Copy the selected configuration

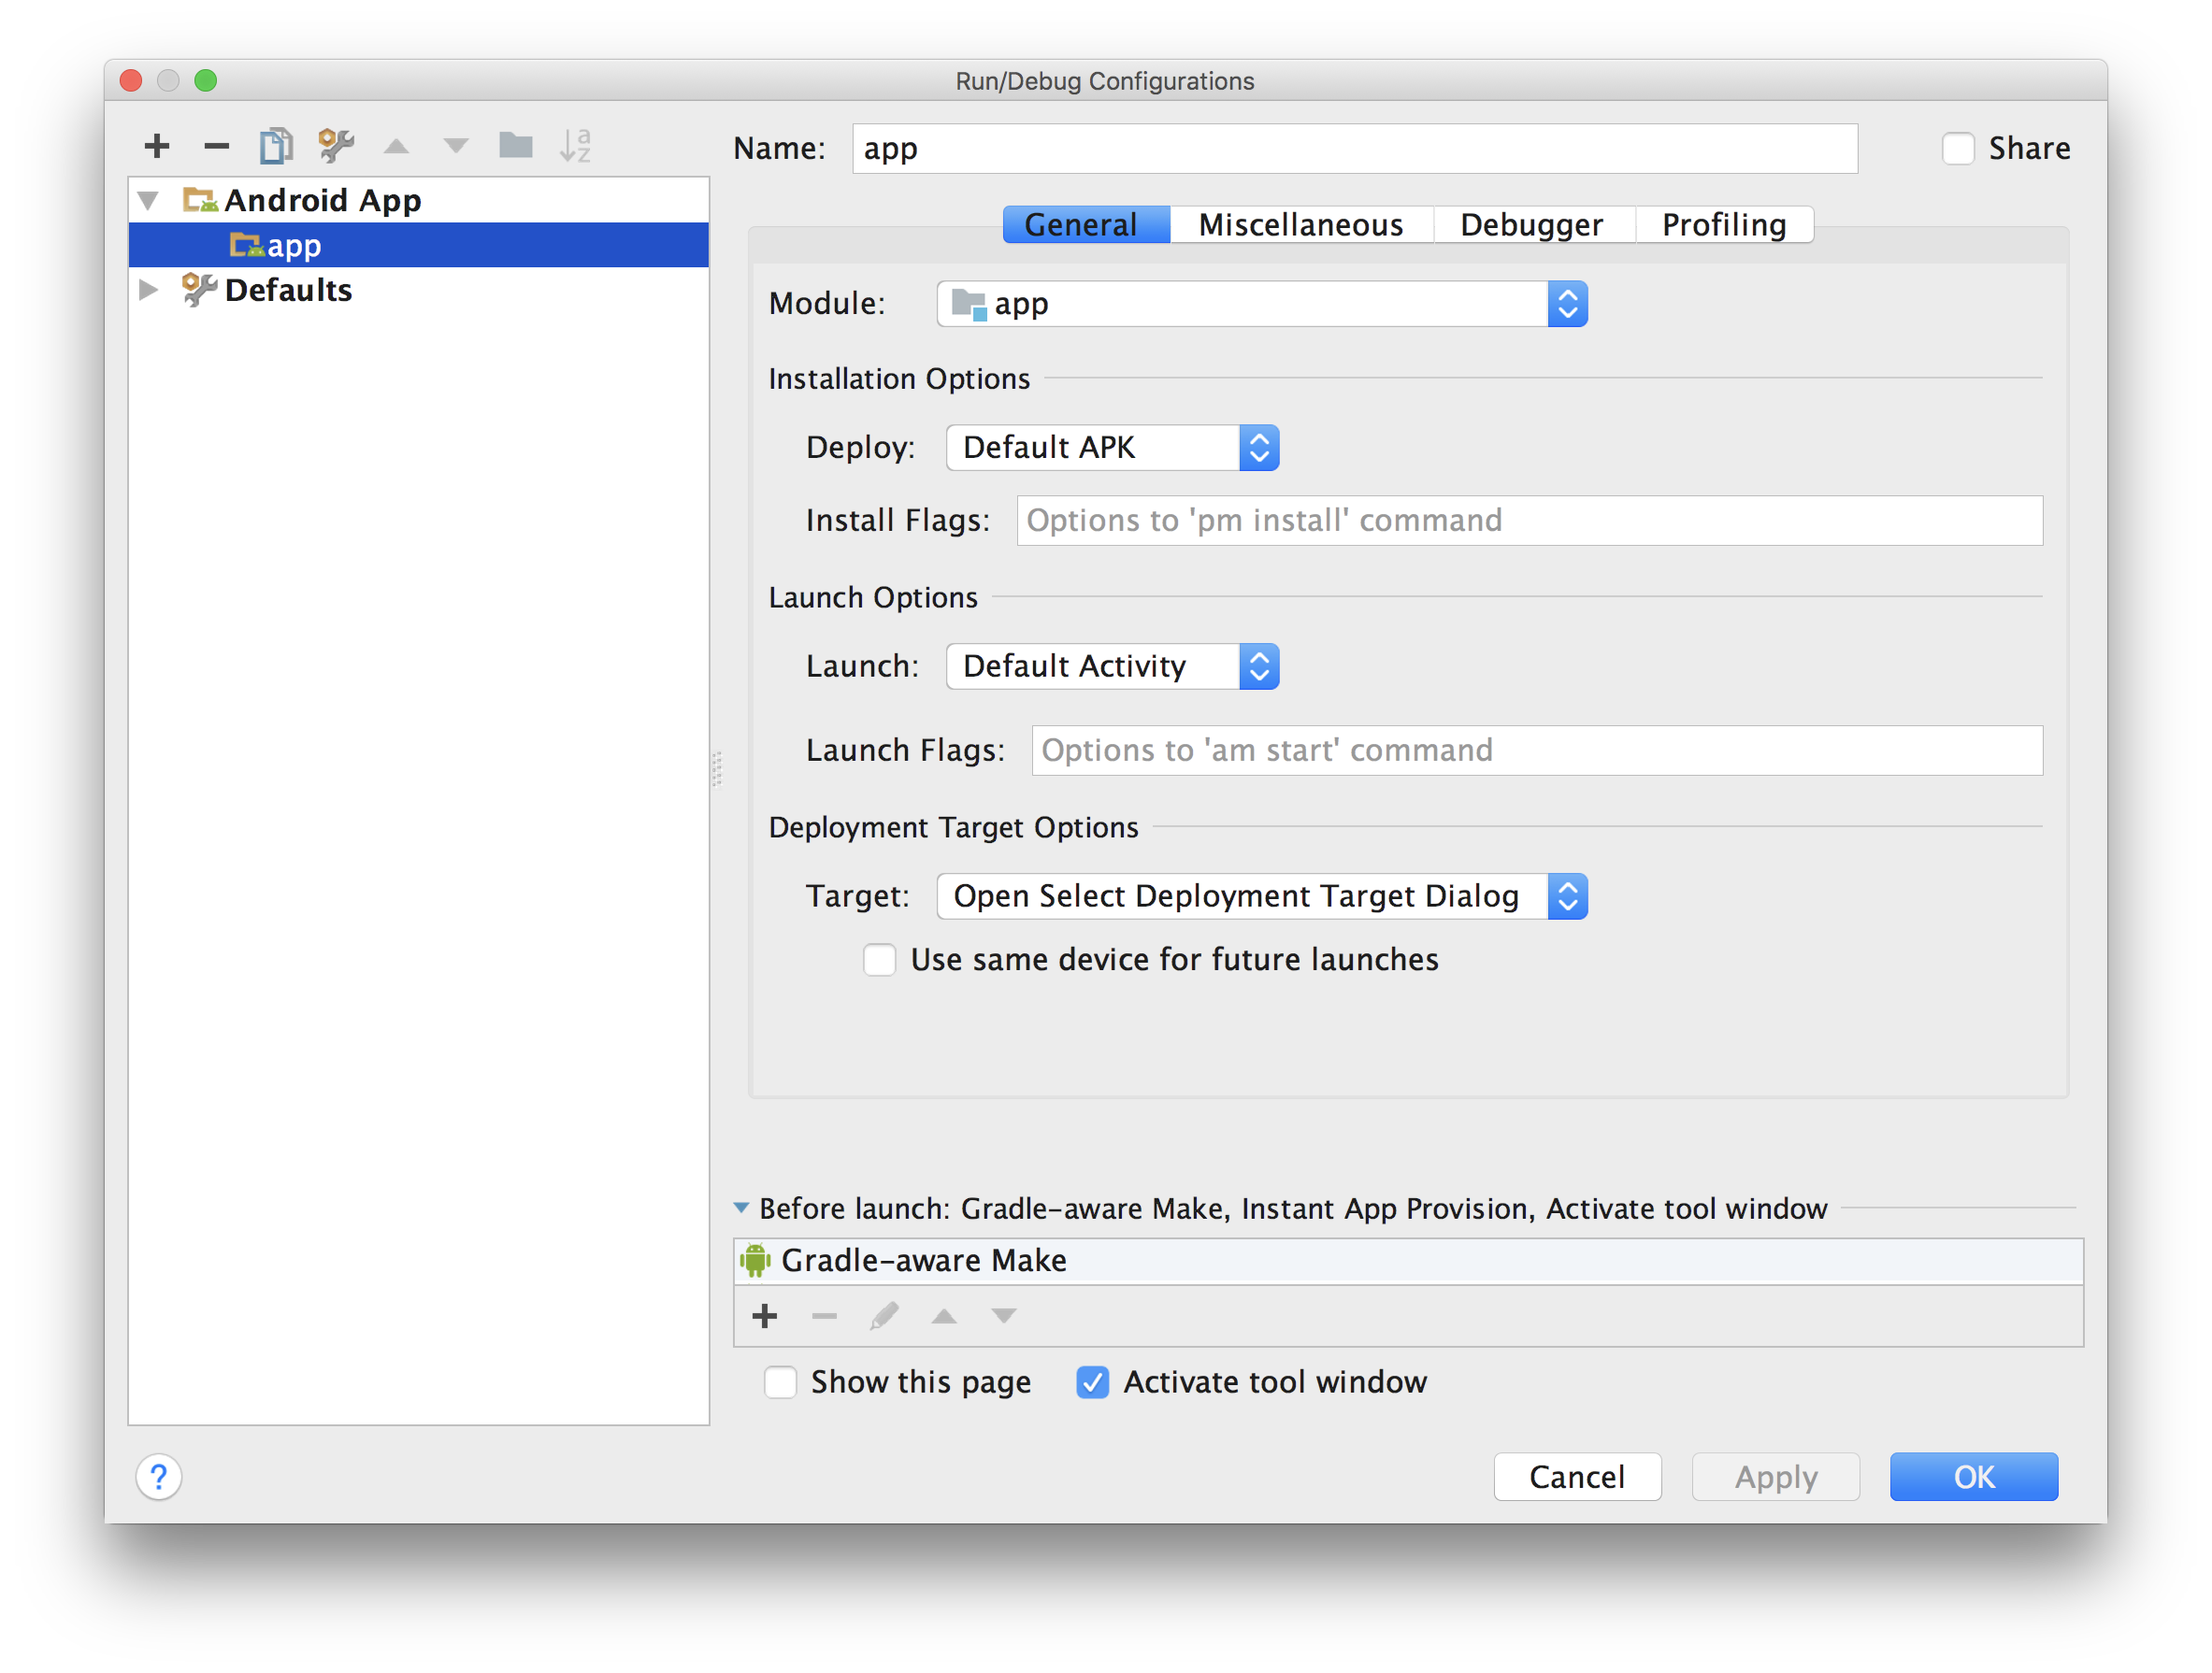pyautogui.click(x=276, y=146)
